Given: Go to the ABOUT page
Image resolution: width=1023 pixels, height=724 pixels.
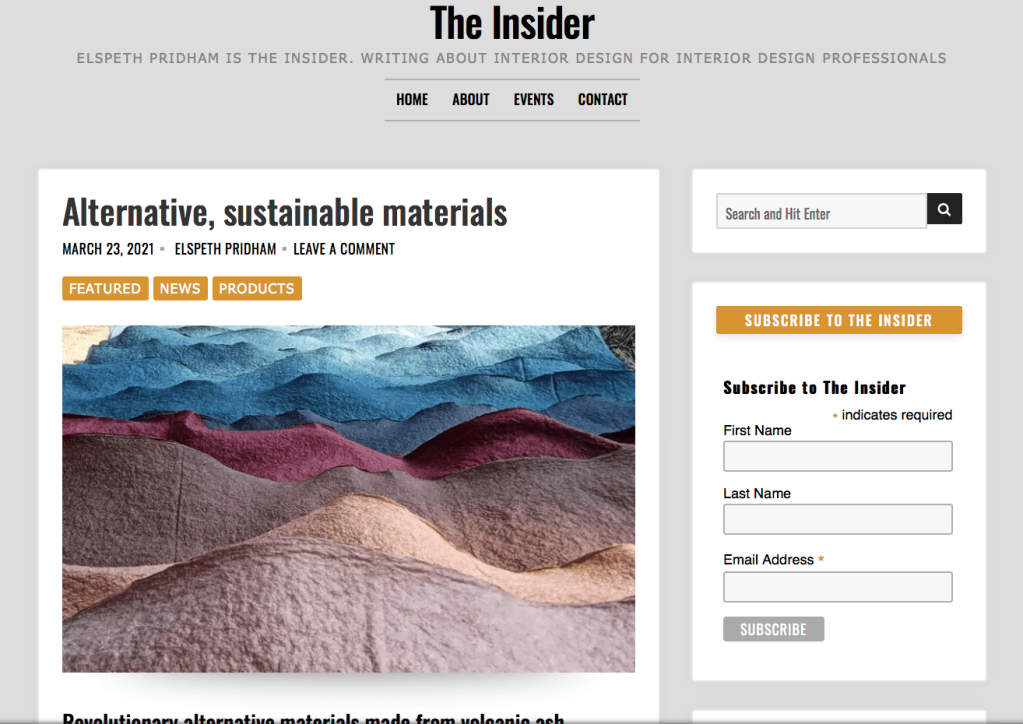Looking at the screenshot, I should click(x=470, y=100).
